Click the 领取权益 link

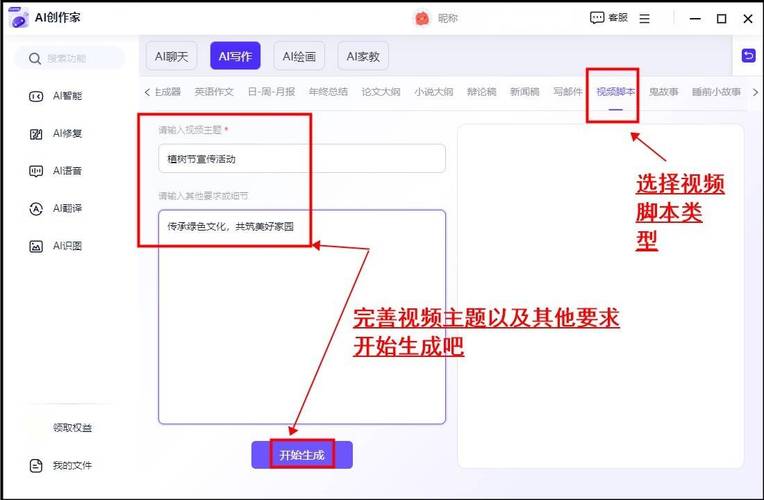pyautogui.click(x=73, y=428)
